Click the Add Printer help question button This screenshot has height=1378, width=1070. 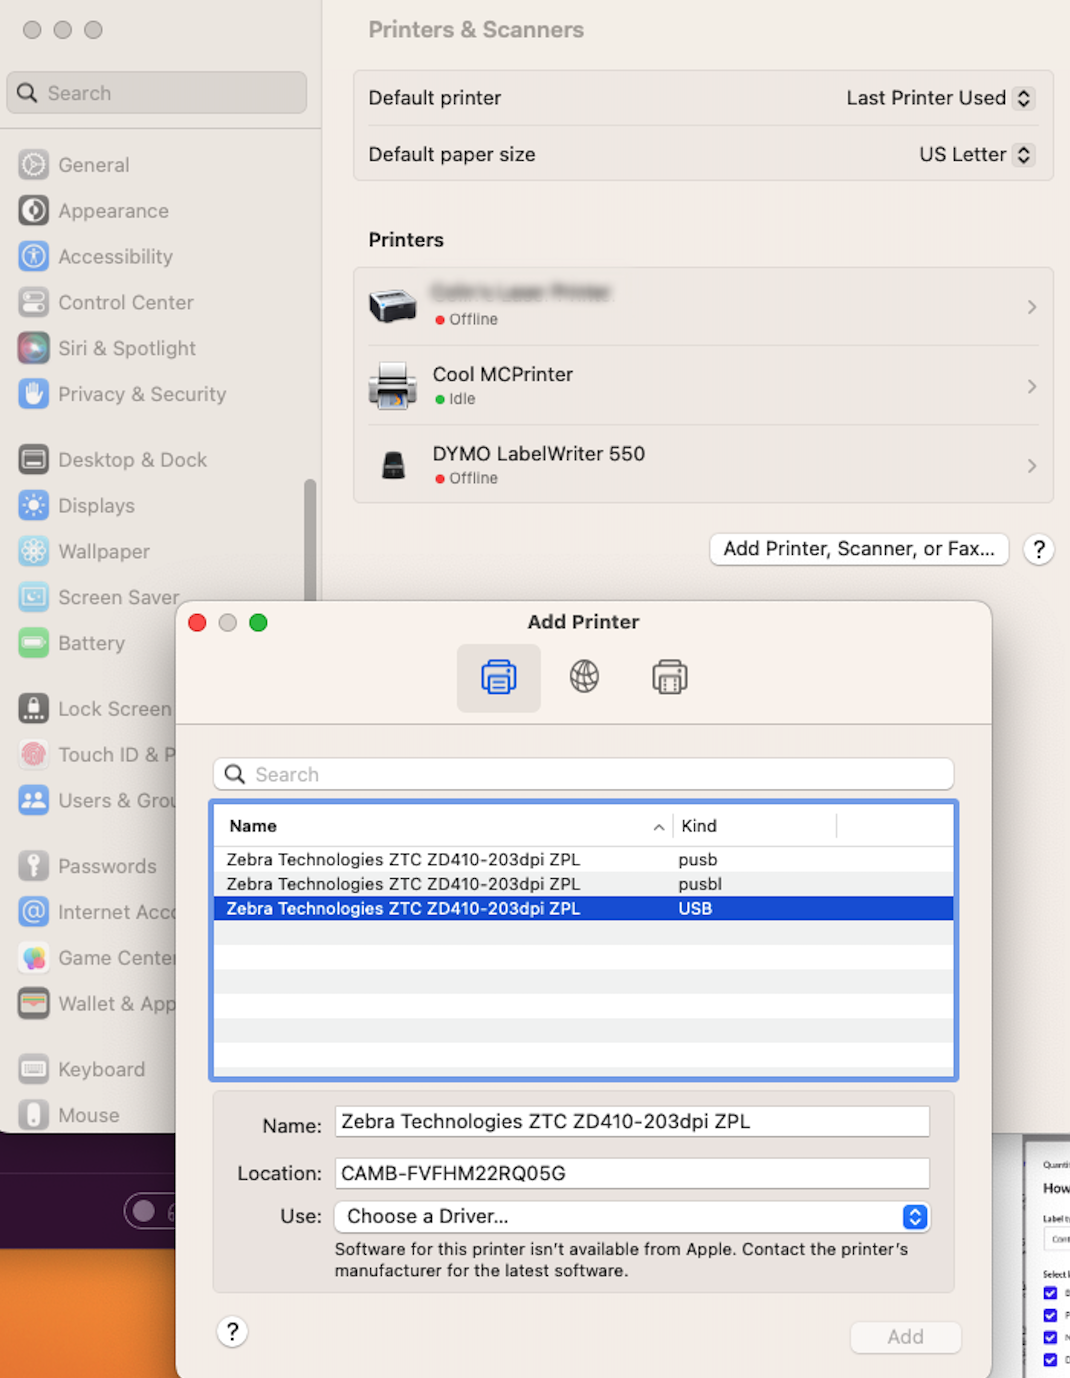pyautogui.click(x=232, y=1331)
